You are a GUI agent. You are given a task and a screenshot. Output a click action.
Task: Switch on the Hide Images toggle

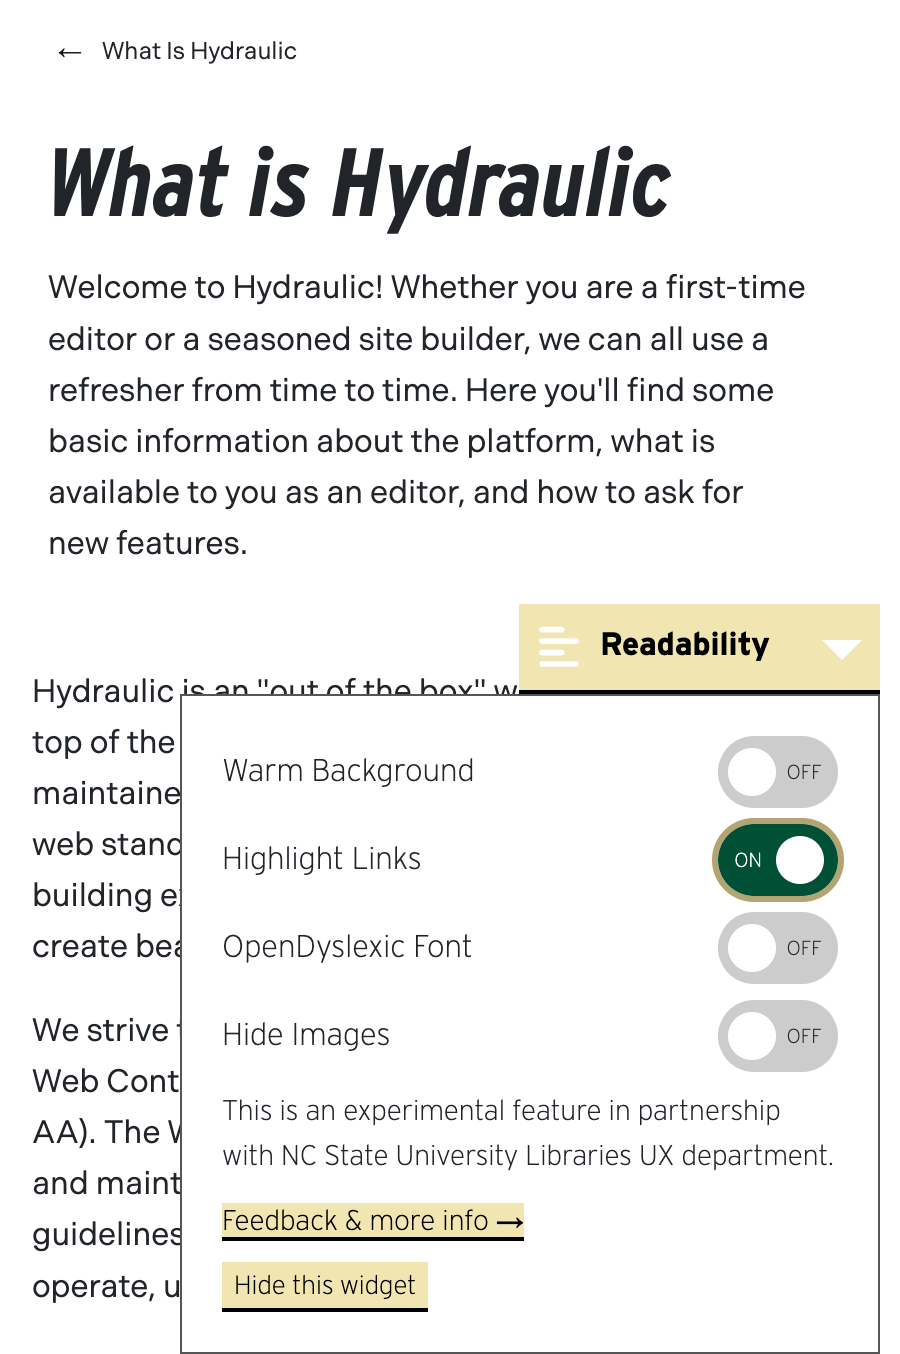pyautogui.click(x=777, y=1036)
